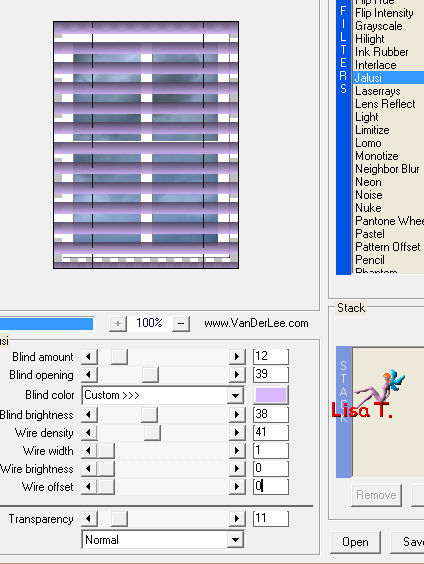The image size is (424, 564).
Task: Open the Blind color dropdown
Action: click(x=236, y=395)
